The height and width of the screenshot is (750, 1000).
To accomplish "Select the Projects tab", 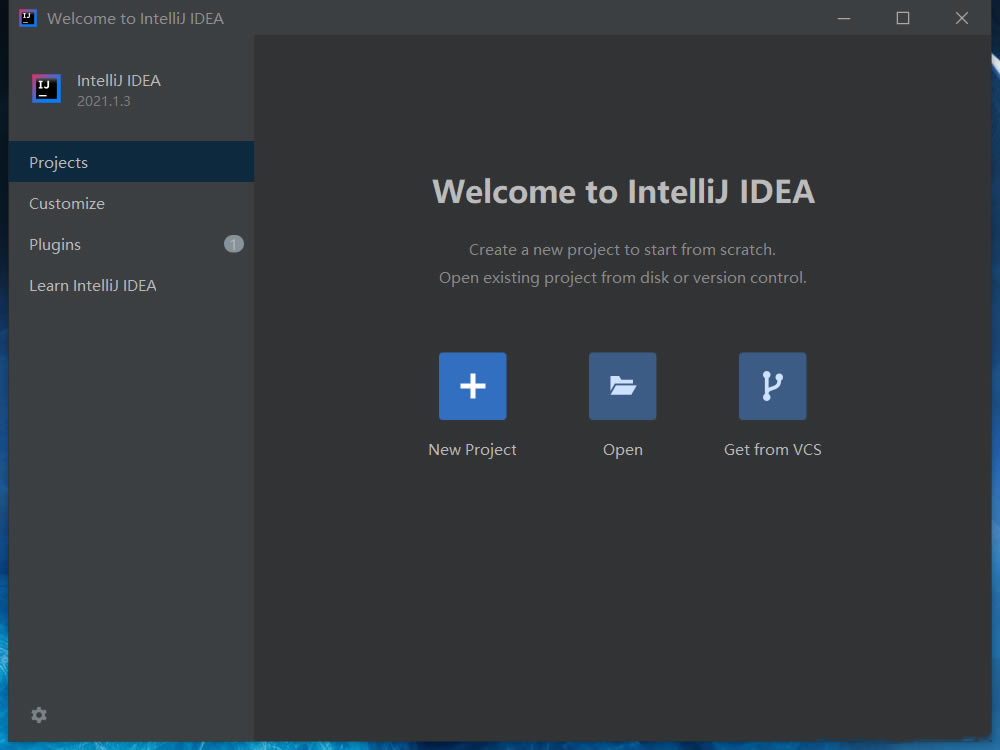I will pyautogui.click(x=131, y=162).
